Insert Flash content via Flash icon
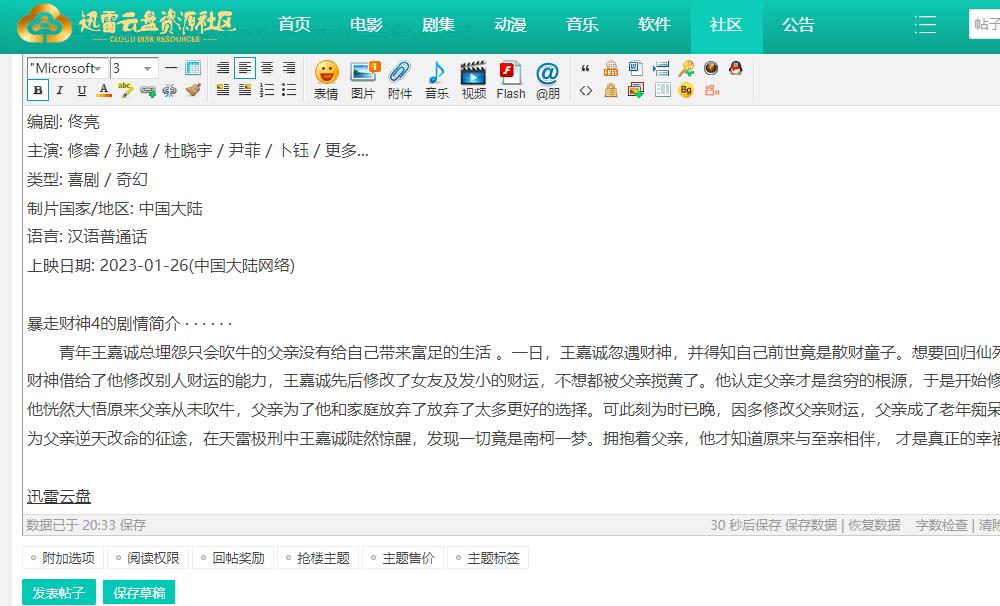Viewport: 1000px width, 606px height. tap(510, 79)
